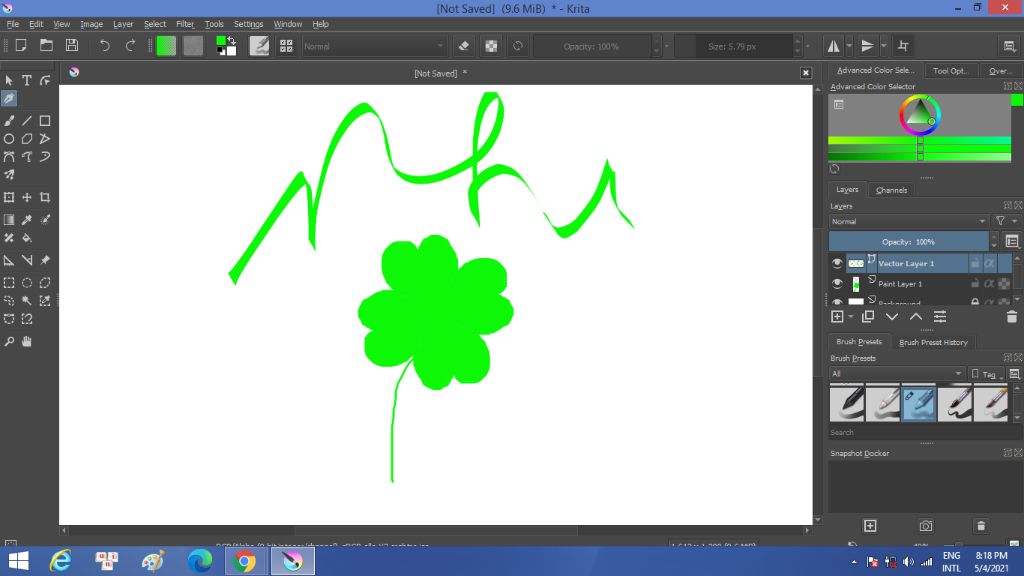This screenshot has width=1024, height=576.
Task: Expand the brush size slider options arrow
Action: [808, 46]
